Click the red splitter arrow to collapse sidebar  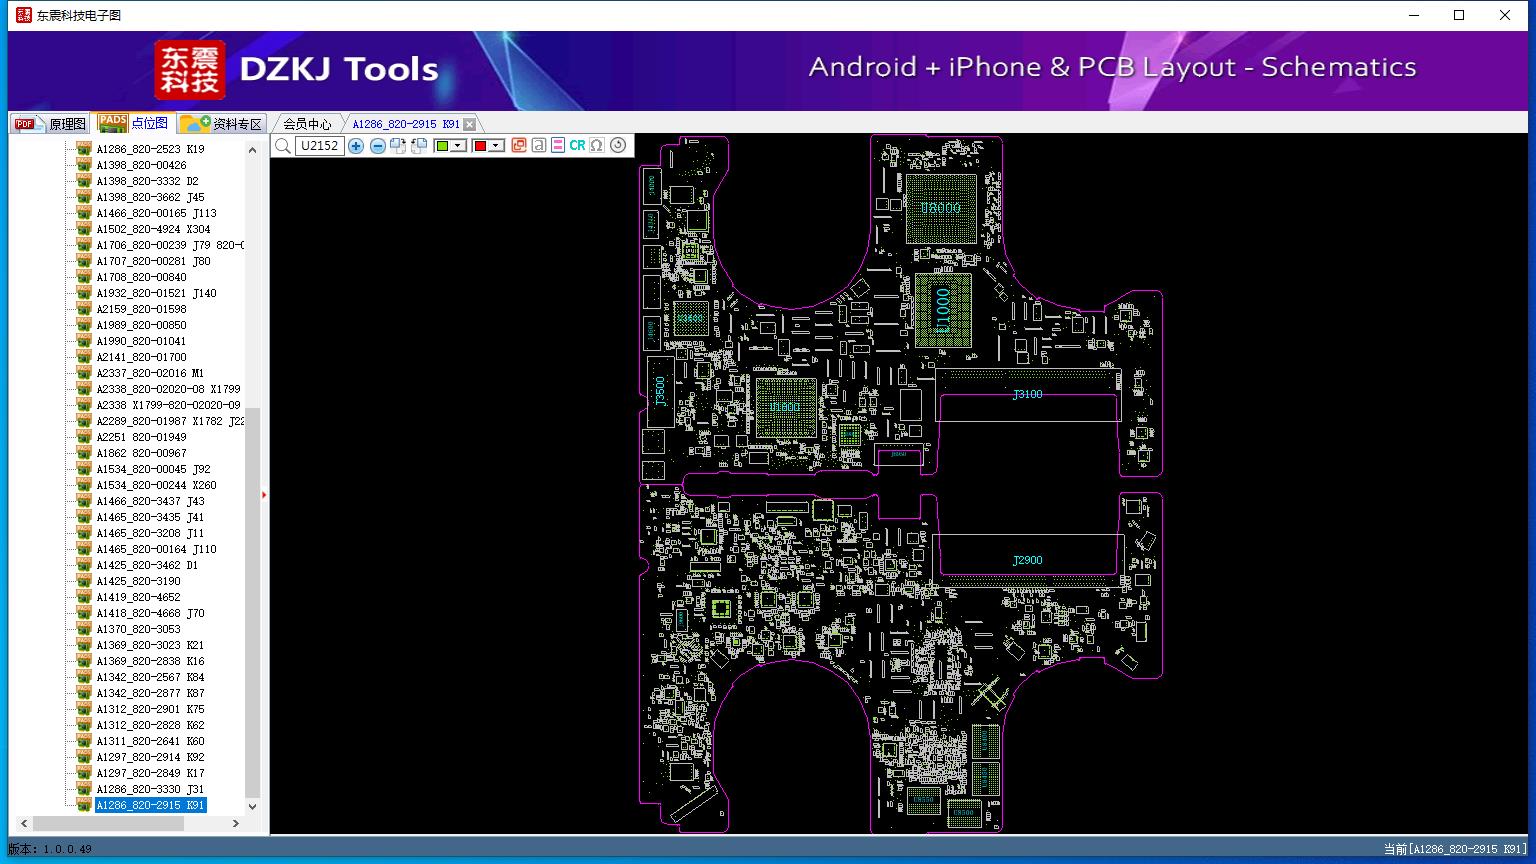click(x=264, y=495)
